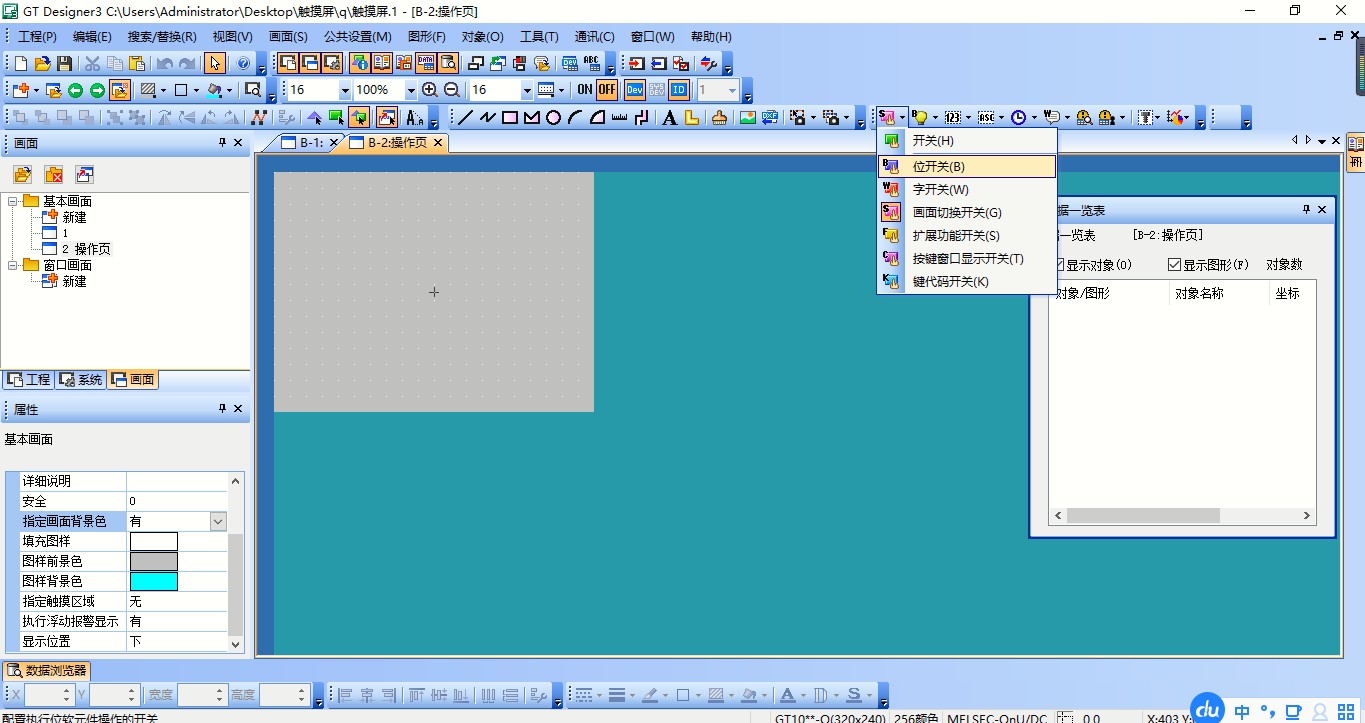Choose 键代码开关(K) from the switch menu

967,282
